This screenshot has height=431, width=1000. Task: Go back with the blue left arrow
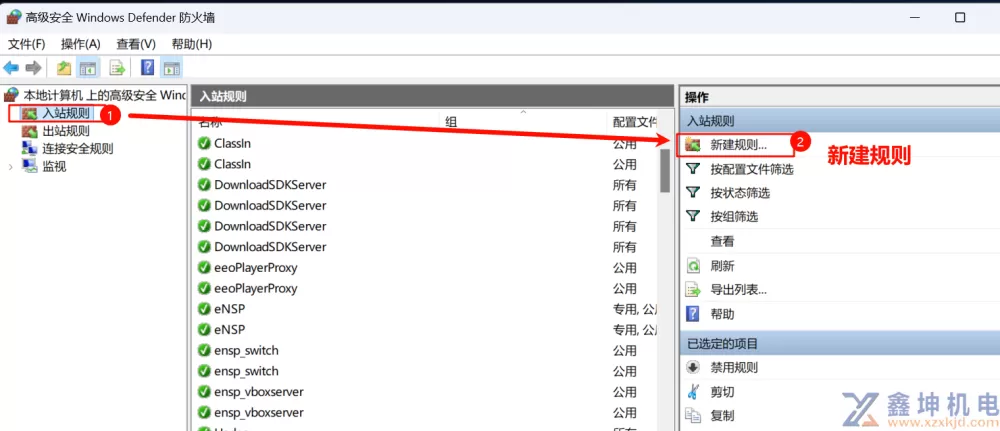11,67
